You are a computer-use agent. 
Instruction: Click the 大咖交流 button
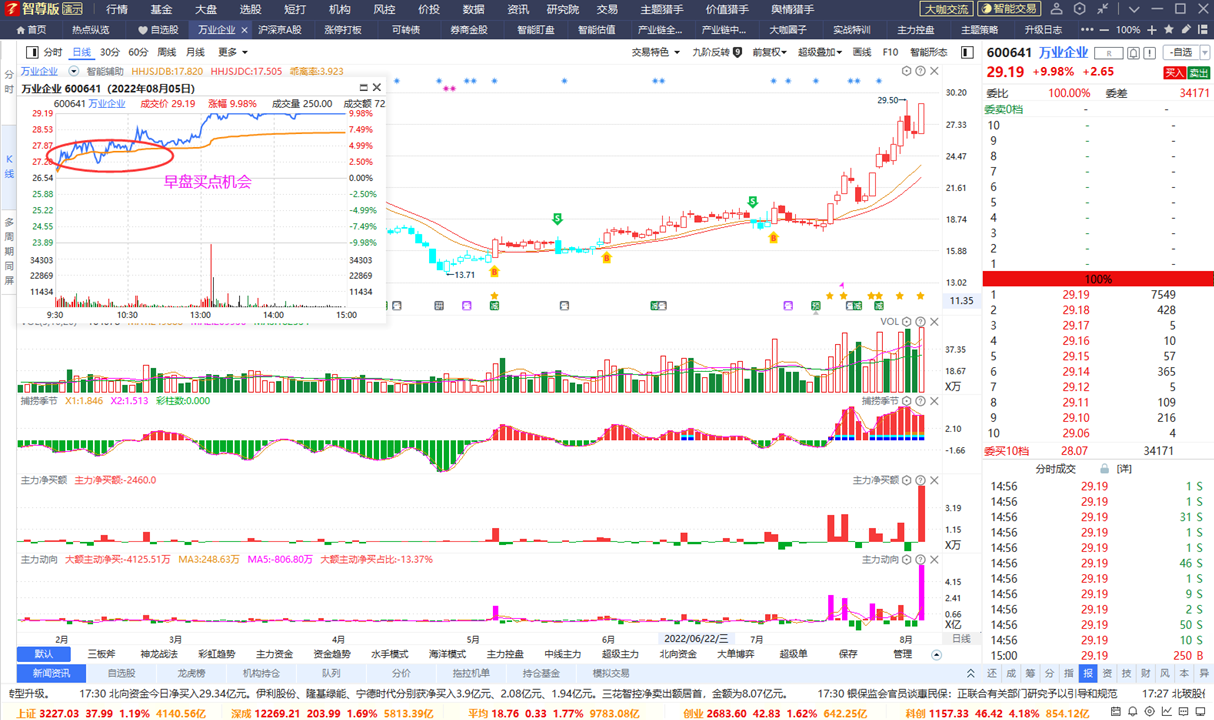pyautogui.click(x=945, y=9)
